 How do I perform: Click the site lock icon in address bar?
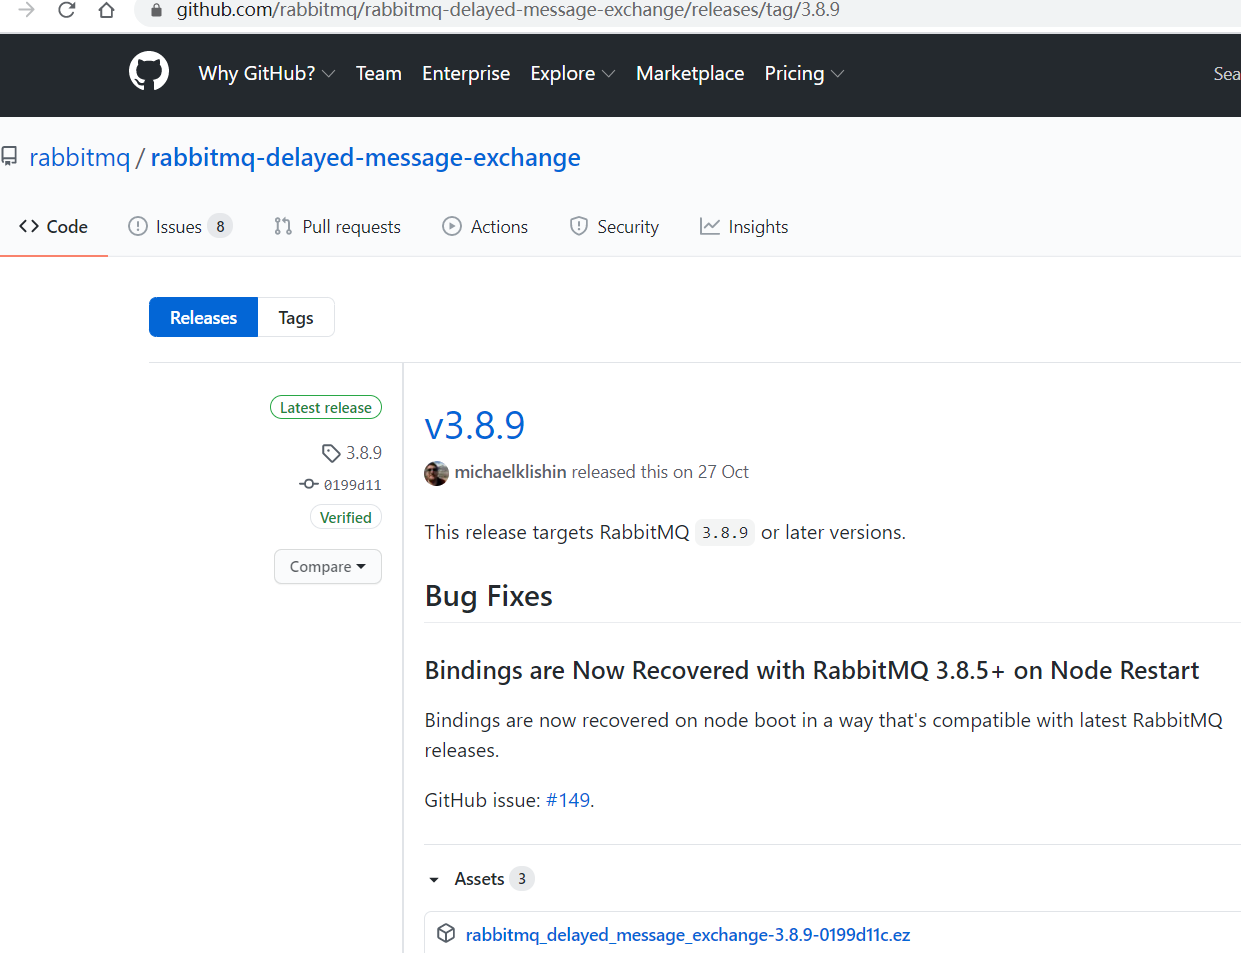(156, 10)
